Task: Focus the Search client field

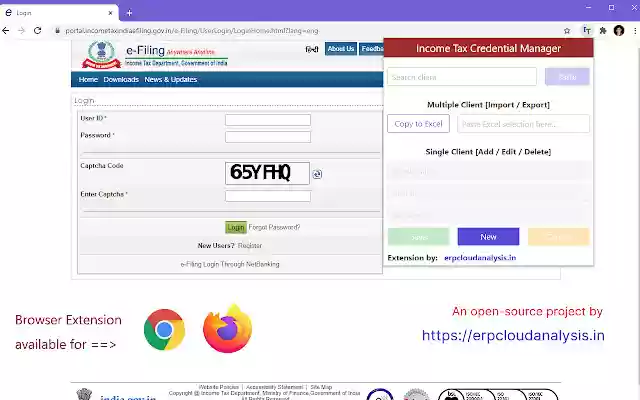Action: pos(462,77)
